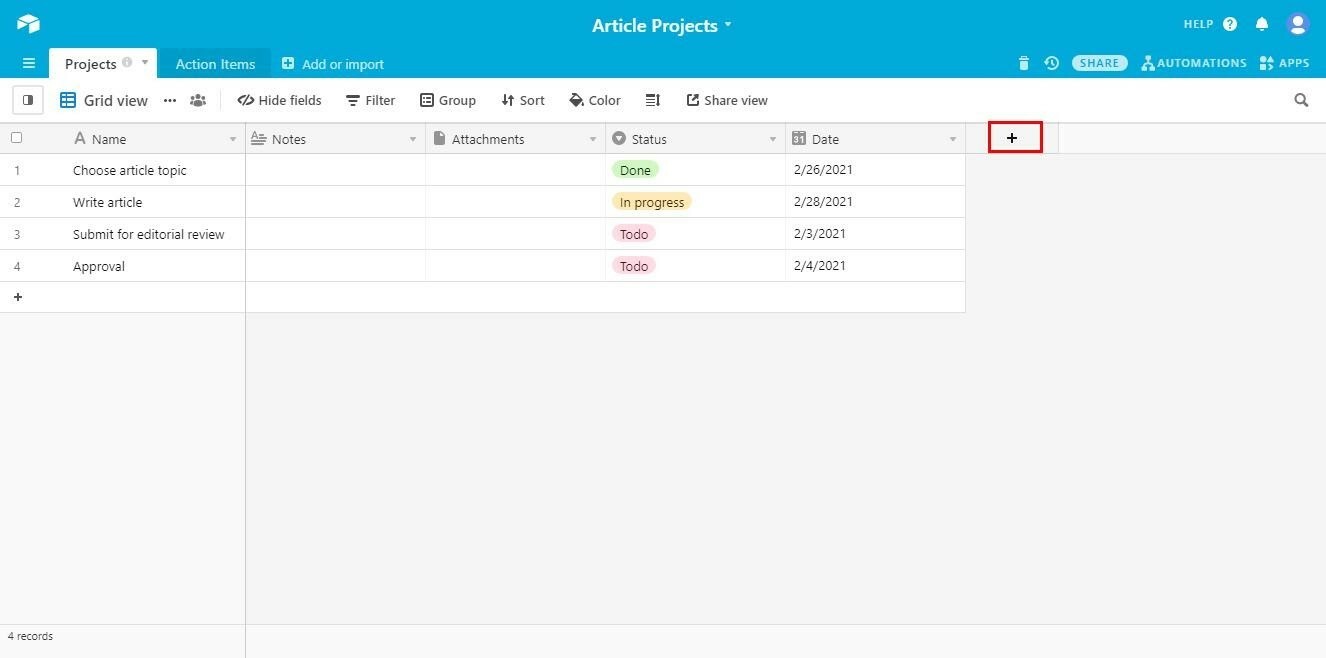Click the Notes long-text field icon
Screen dimensions: 1326x658
258,138
